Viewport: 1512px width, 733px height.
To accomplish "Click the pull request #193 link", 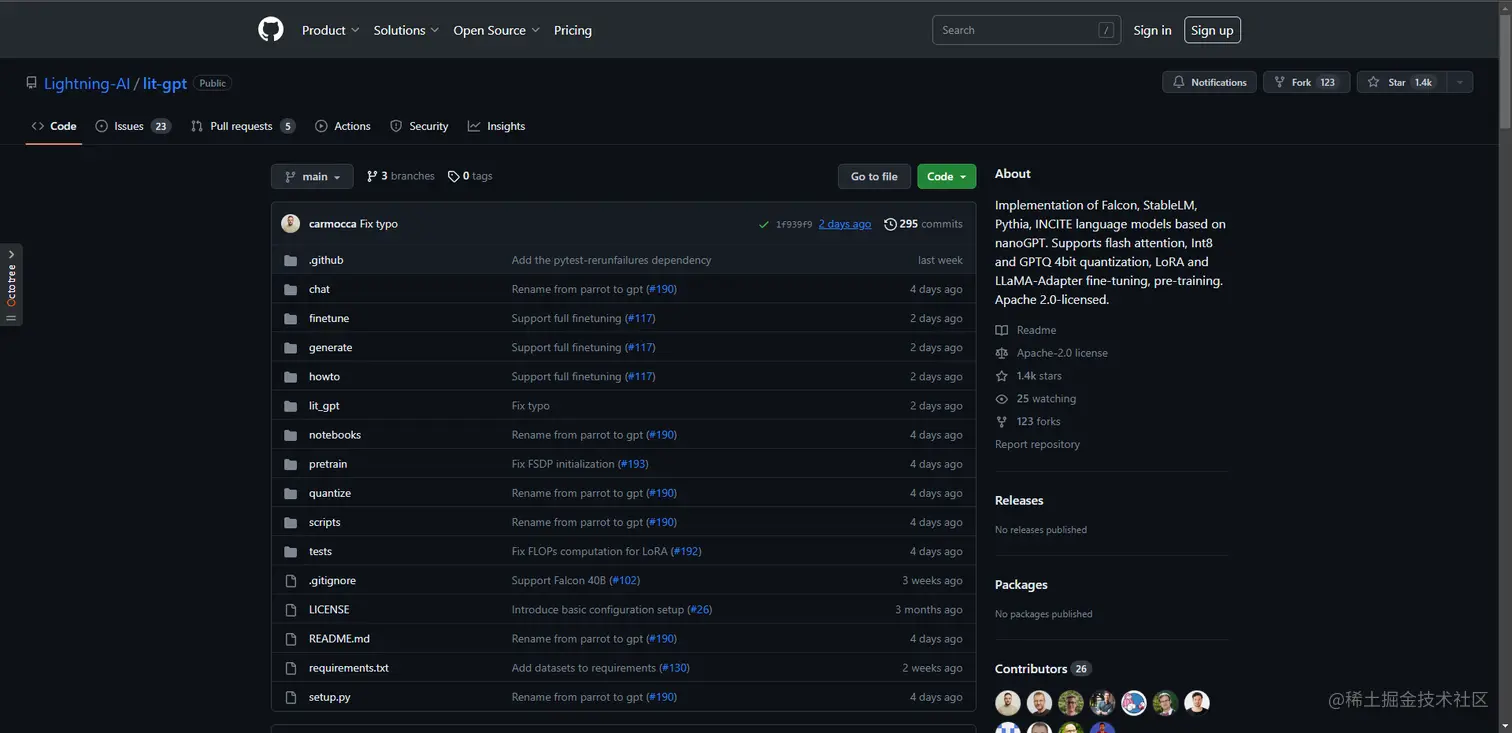I will point(633,464).
